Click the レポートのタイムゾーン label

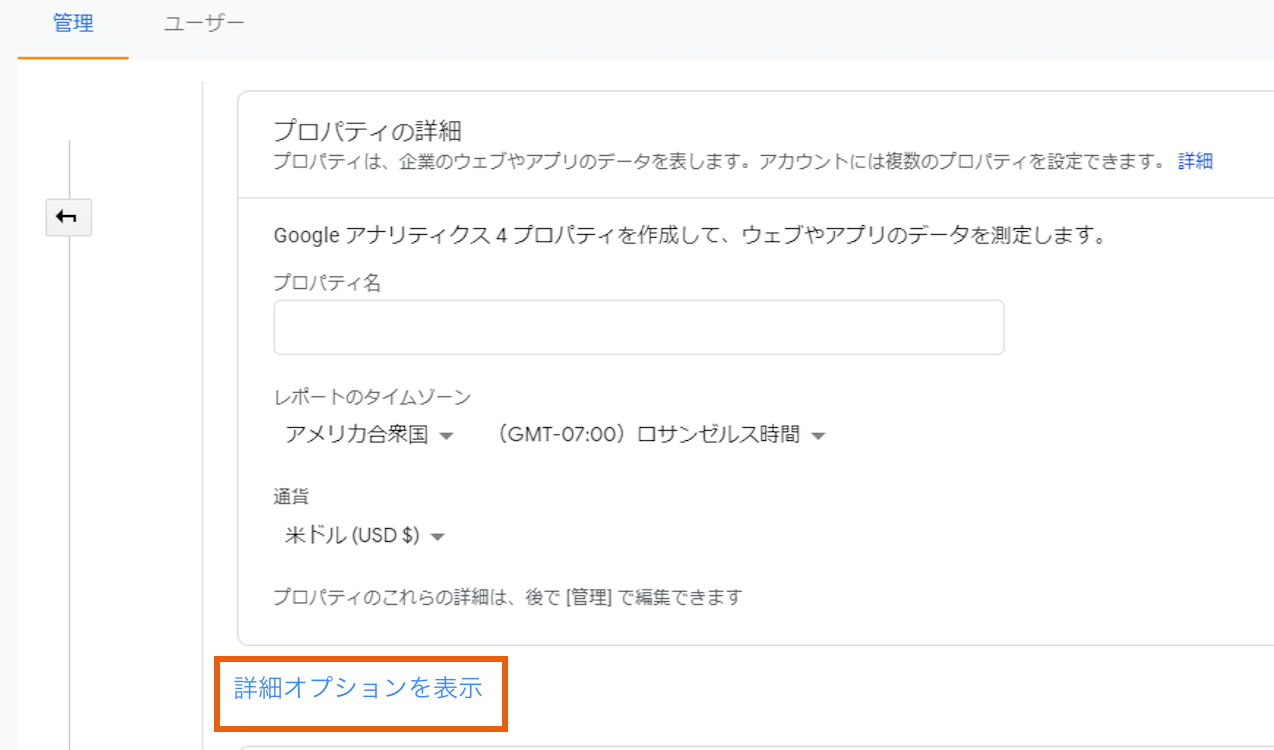(372, 397)
